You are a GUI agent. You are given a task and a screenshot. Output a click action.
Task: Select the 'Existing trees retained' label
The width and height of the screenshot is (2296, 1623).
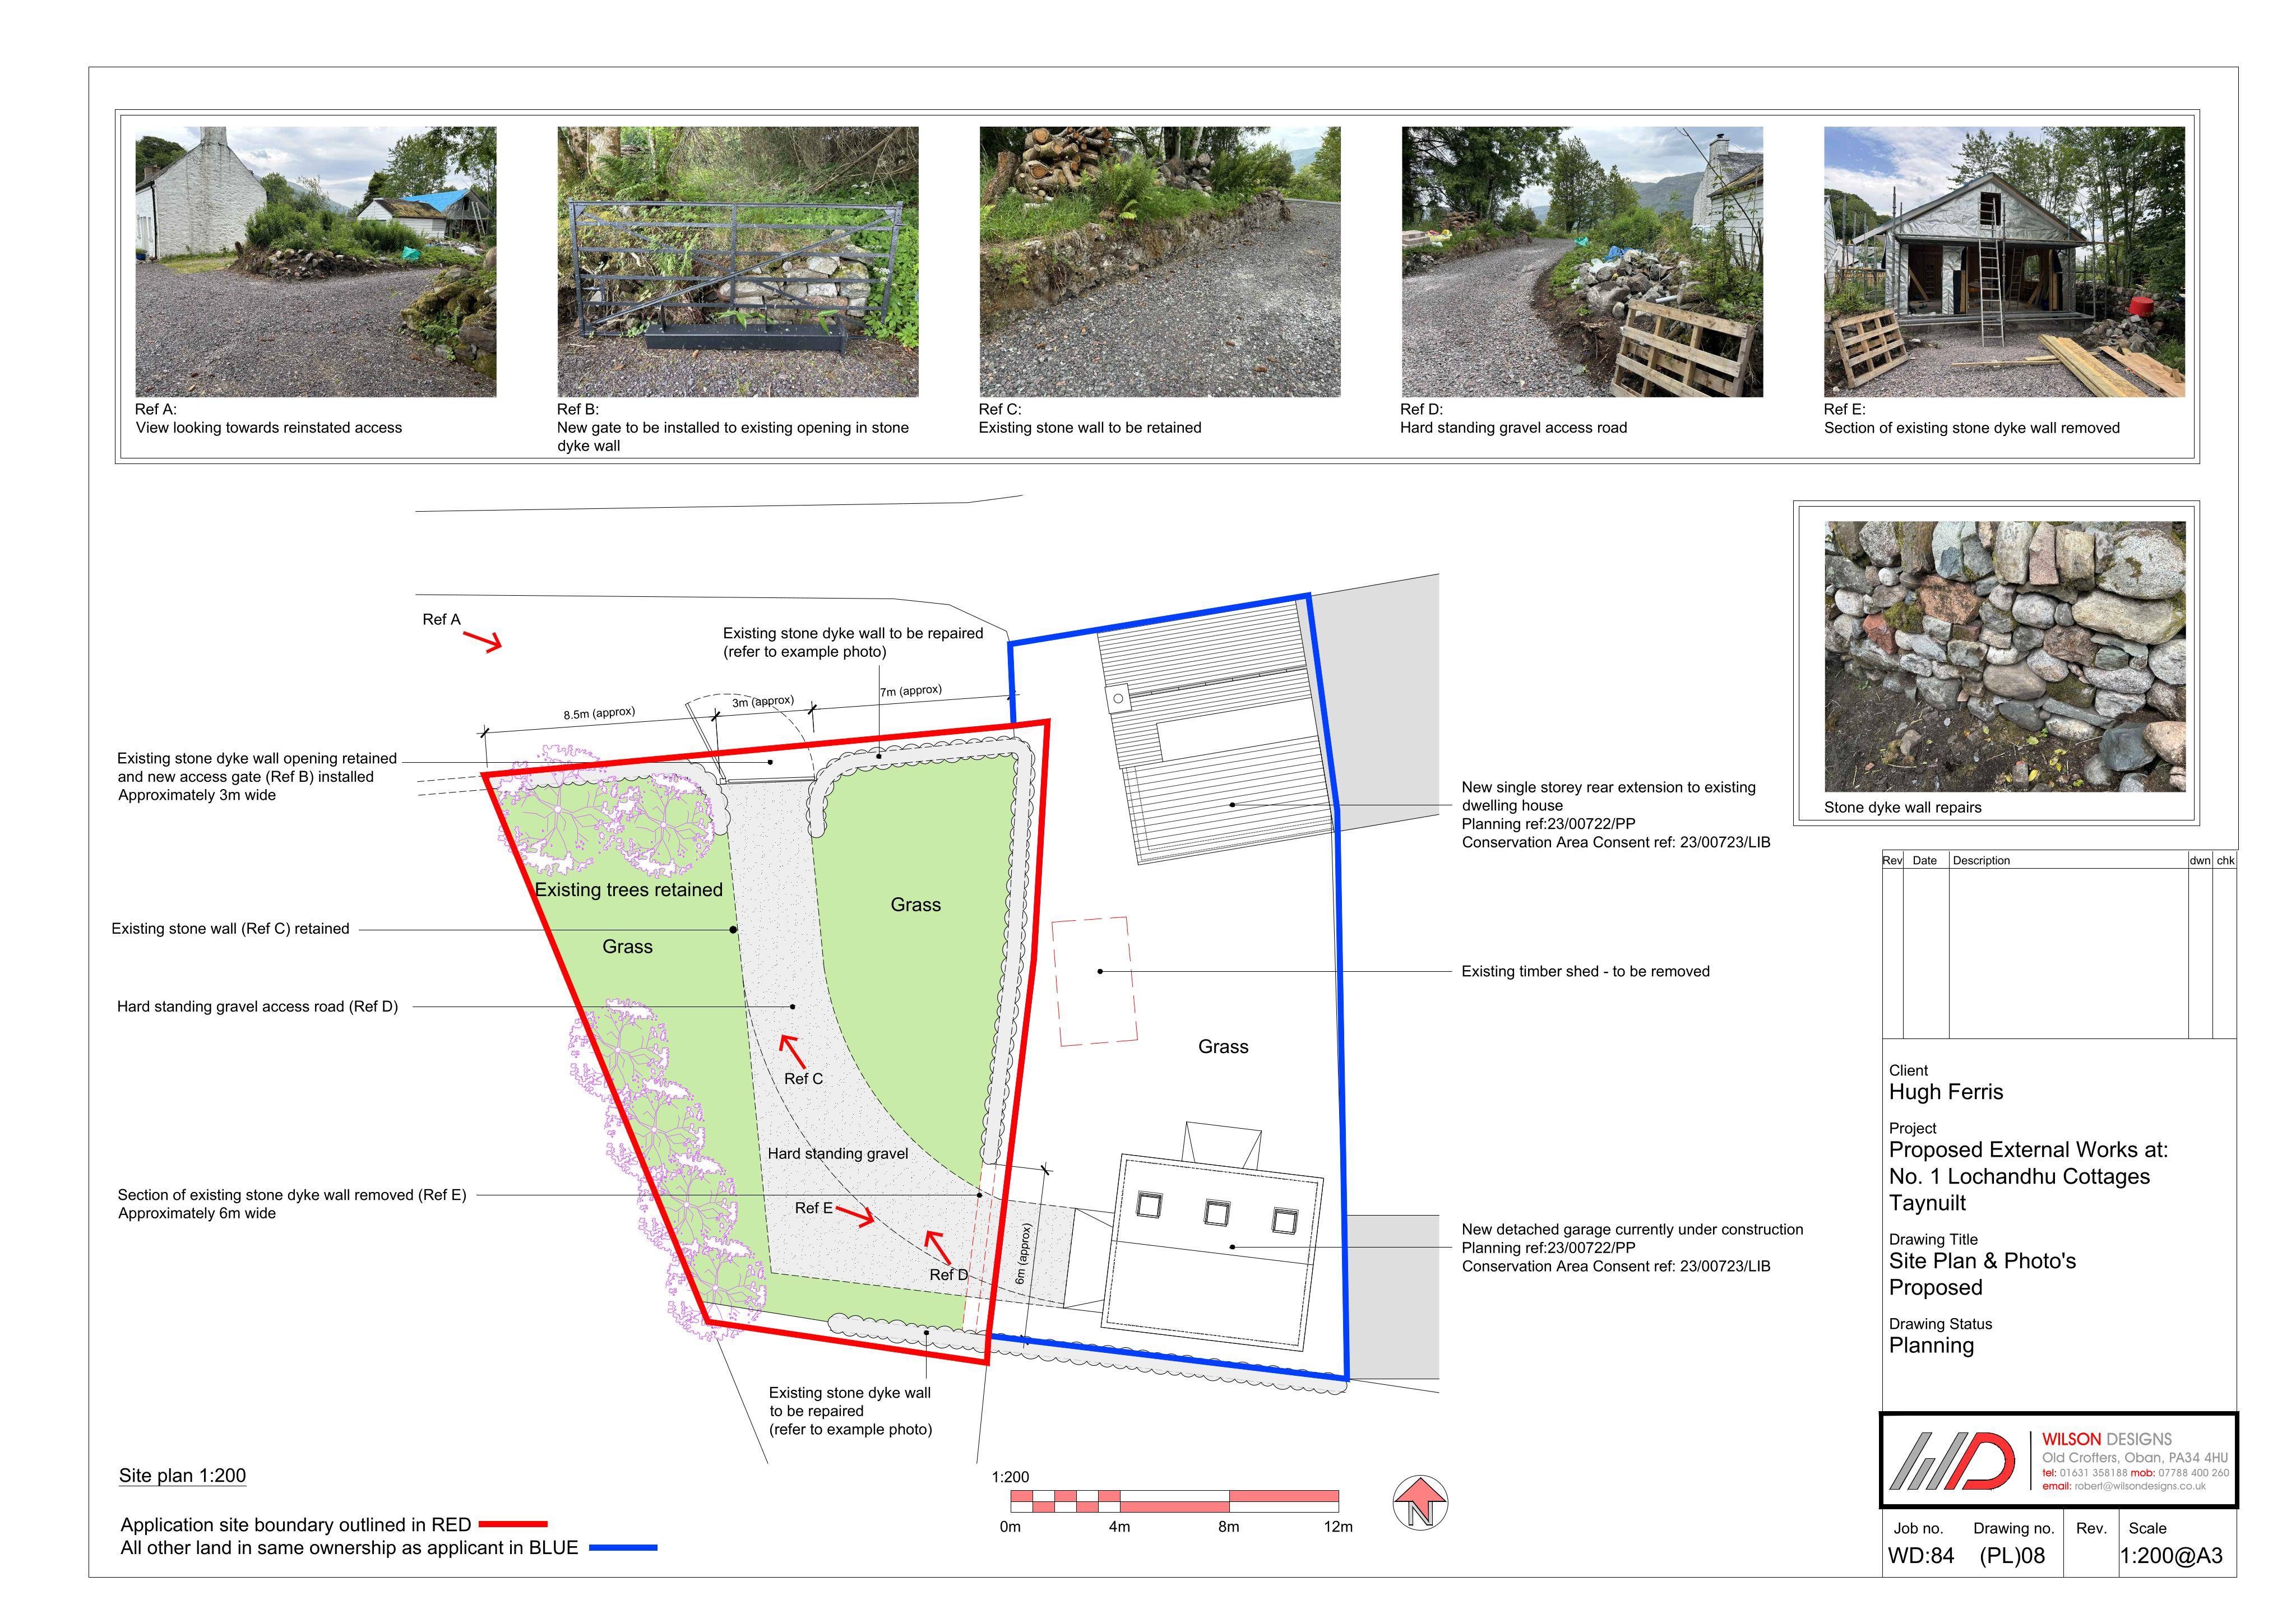pos(628,890)
